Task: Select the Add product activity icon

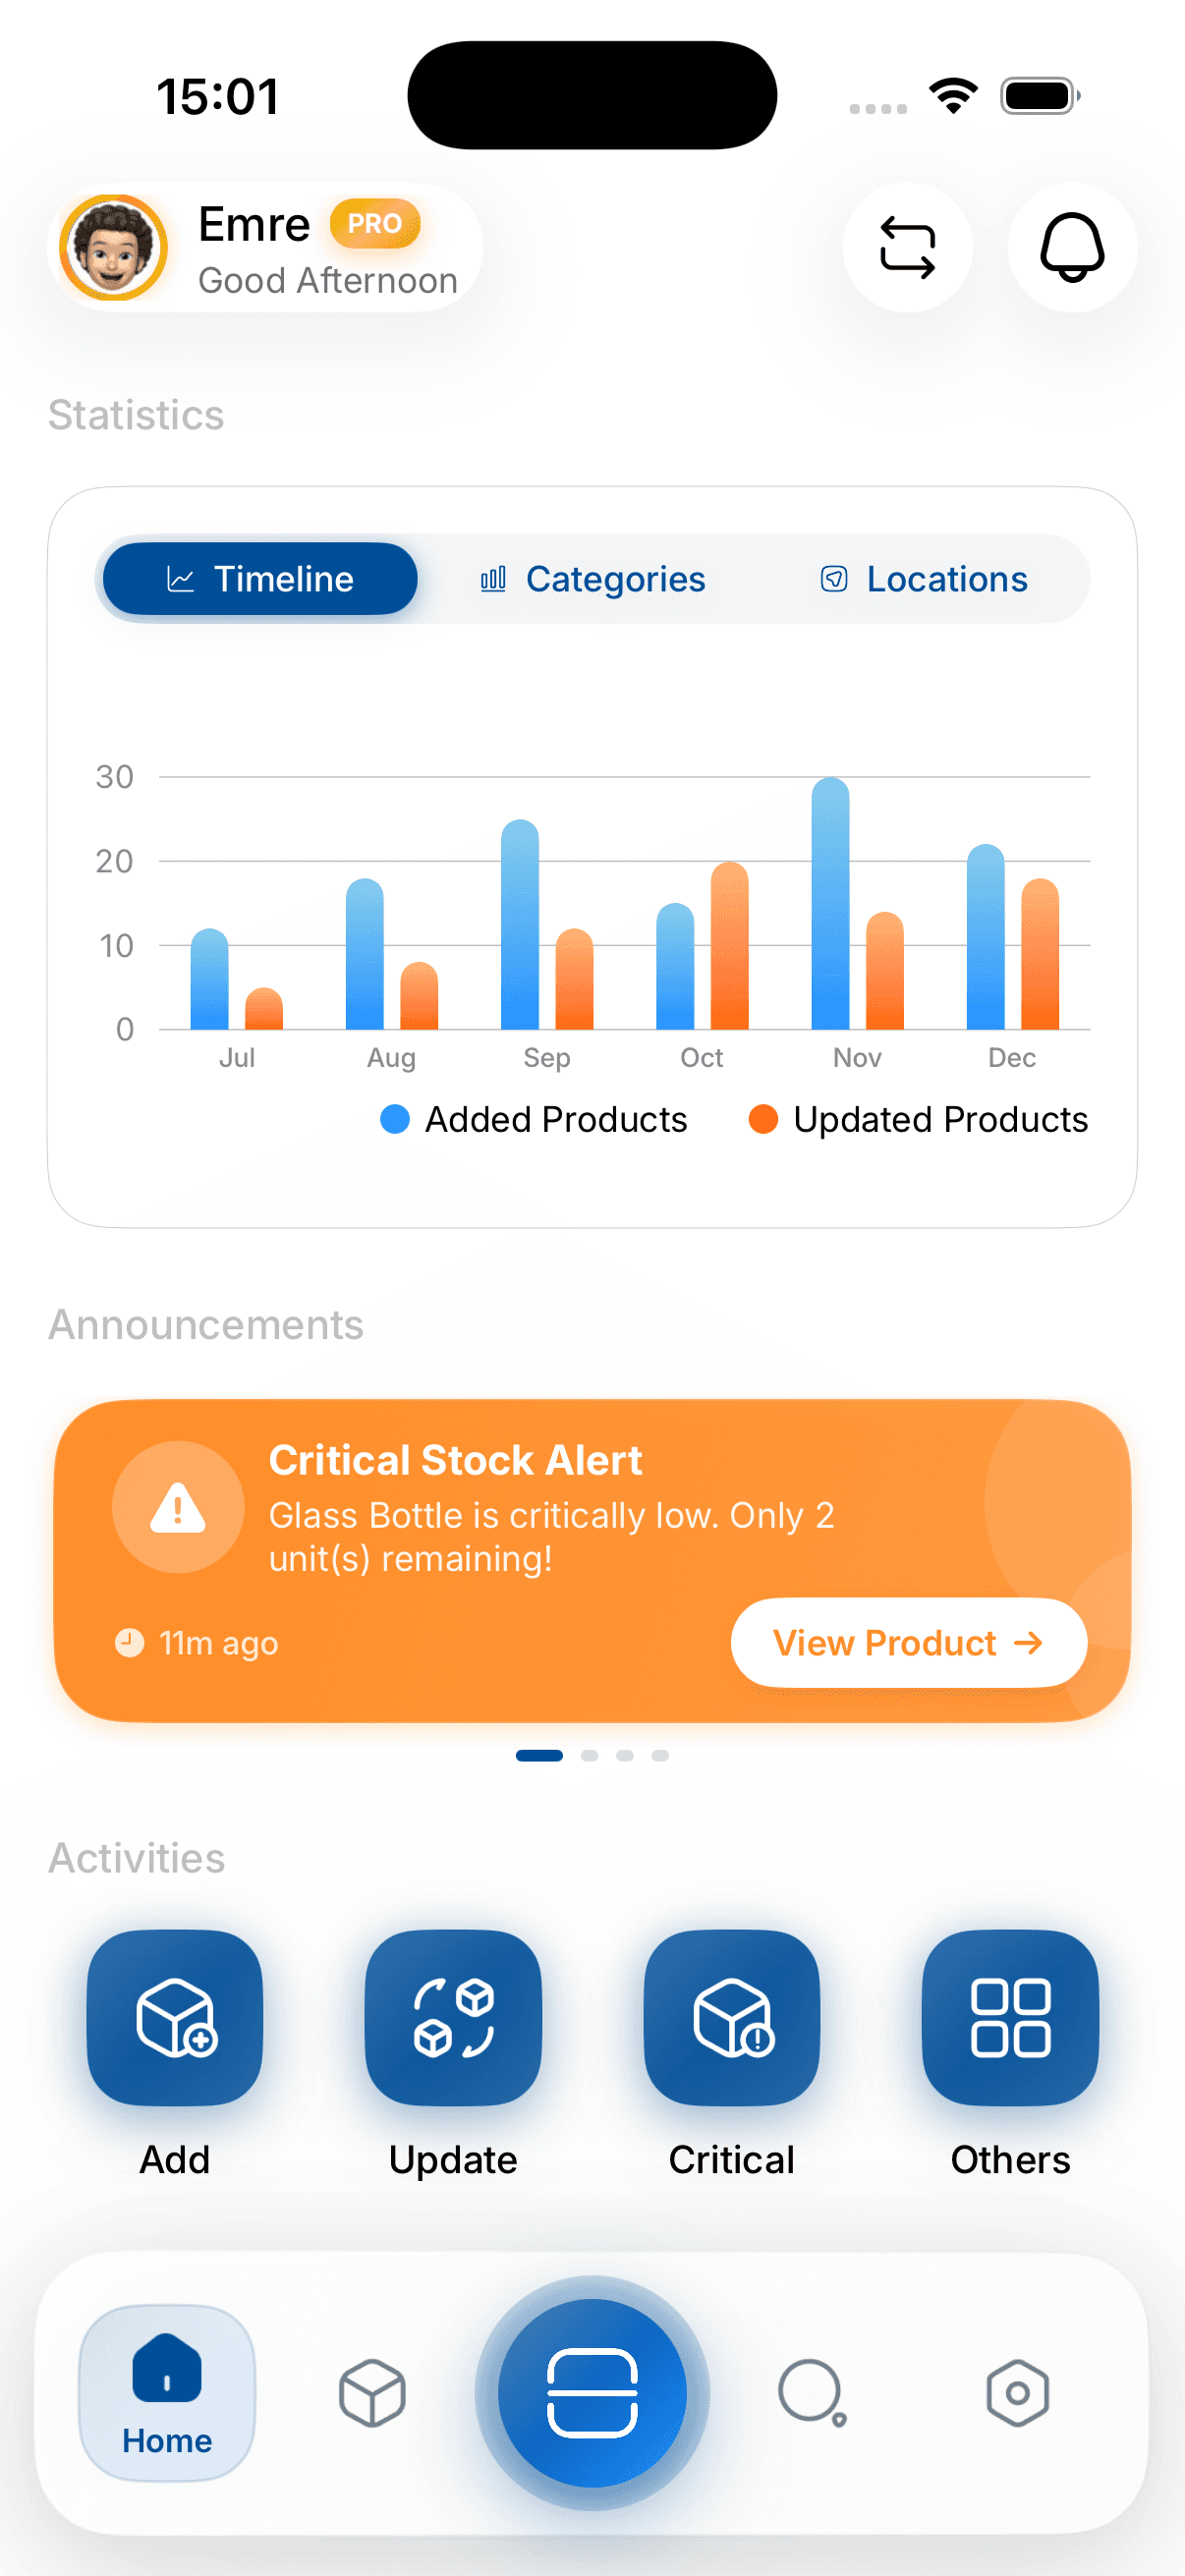Action: coord(174,2020)
